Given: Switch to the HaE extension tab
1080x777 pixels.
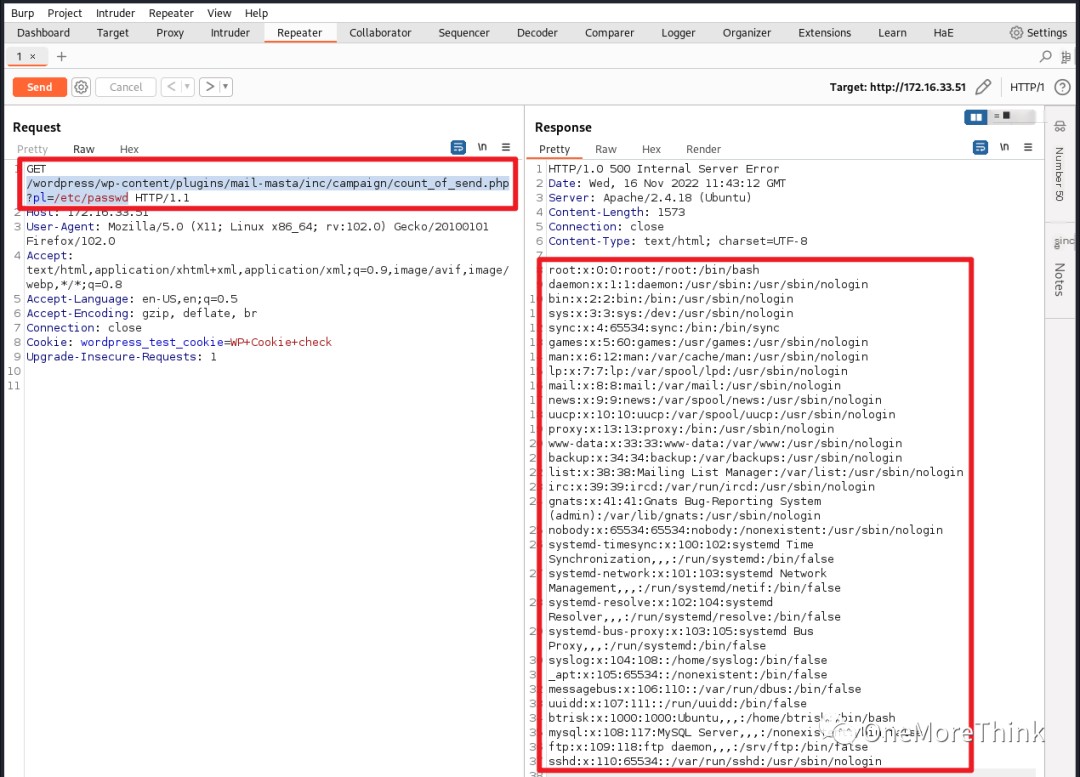Looking at the screenshot, I should [x=943, y=32].
